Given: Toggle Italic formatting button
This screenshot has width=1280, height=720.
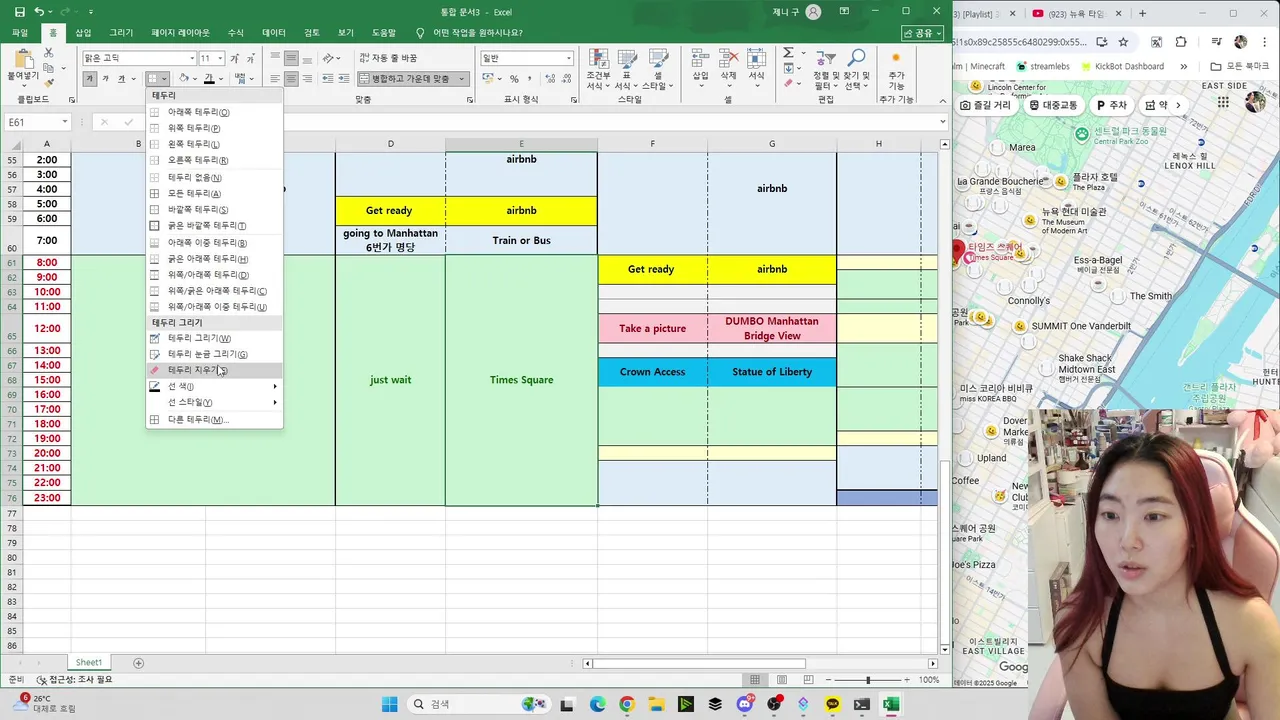Looking at the screenshot, I should [105, 78].
